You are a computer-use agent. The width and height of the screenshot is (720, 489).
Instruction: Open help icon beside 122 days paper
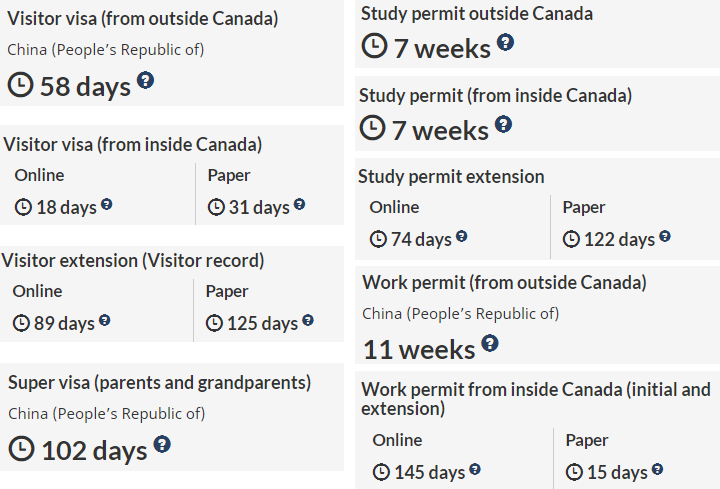pos(665,236)
